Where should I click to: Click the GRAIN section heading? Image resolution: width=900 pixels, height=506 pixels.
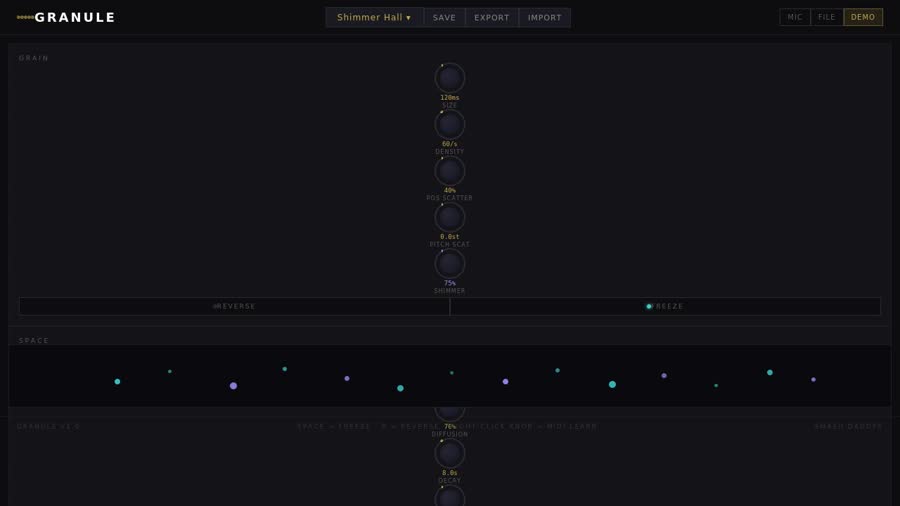pos(34,58)
